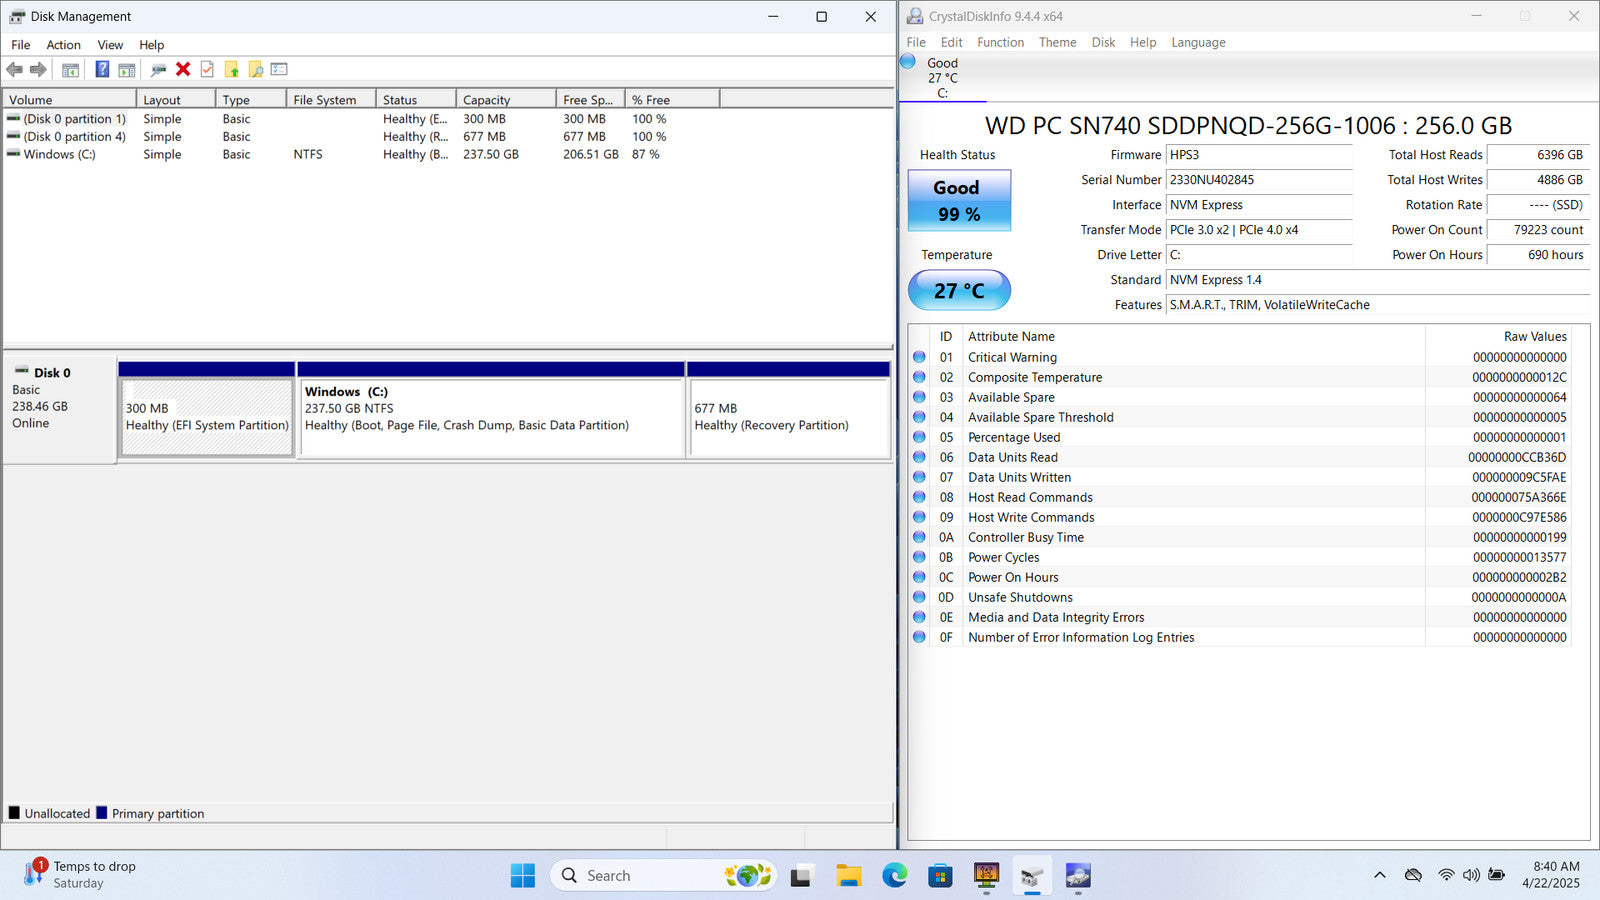This screenshot has width=1600, height=900.
Task: Click the yellow folder with magnifier icon
Action: (x=256, y=69)
